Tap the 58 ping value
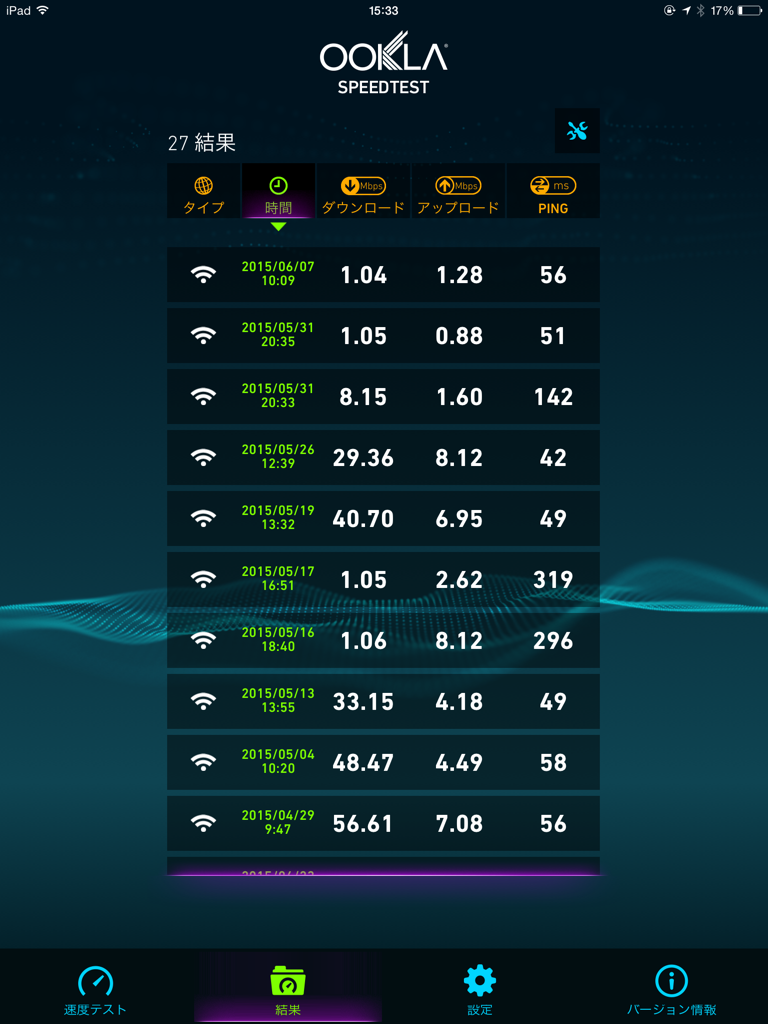 coord(553,763)
